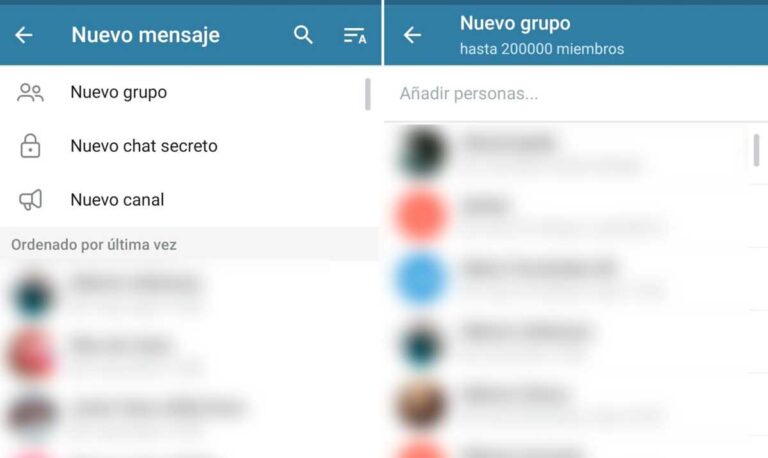Choose the contact with the red avatar
This screenshot has height=458, width=768.
[576, 216]
